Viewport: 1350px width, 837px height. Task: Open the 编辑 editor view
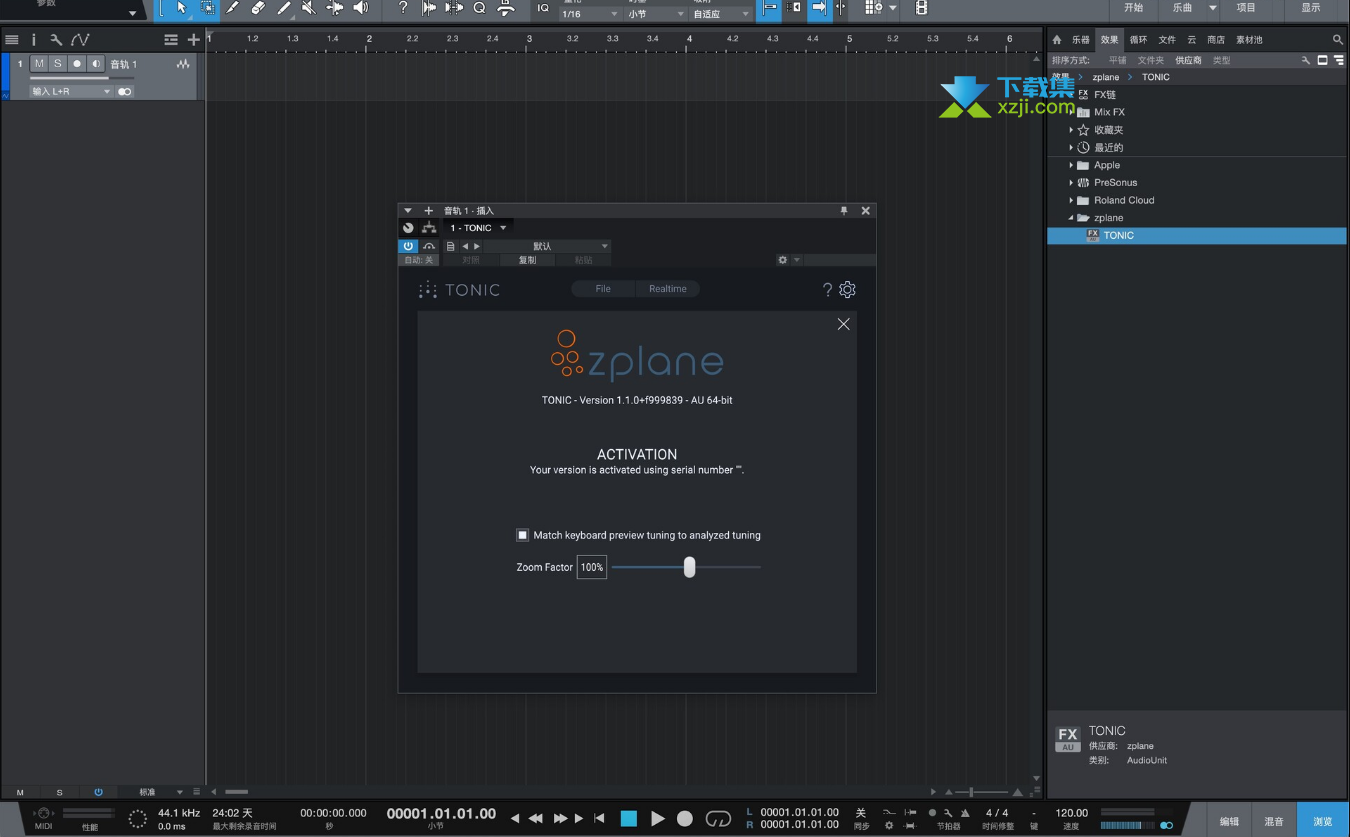click(1229, 821)
